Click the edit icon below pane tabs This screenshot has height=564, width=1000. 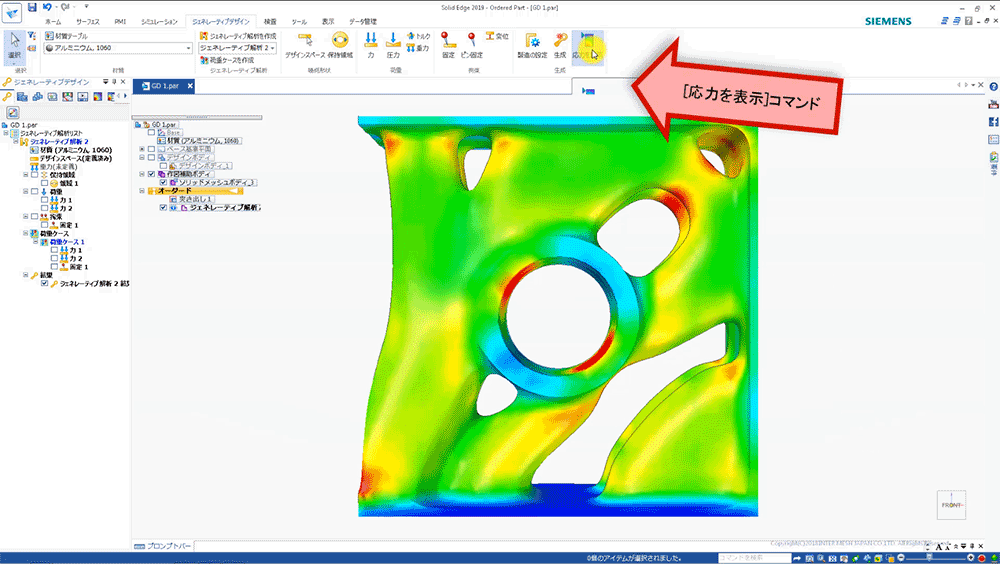(x=12, y=112)
